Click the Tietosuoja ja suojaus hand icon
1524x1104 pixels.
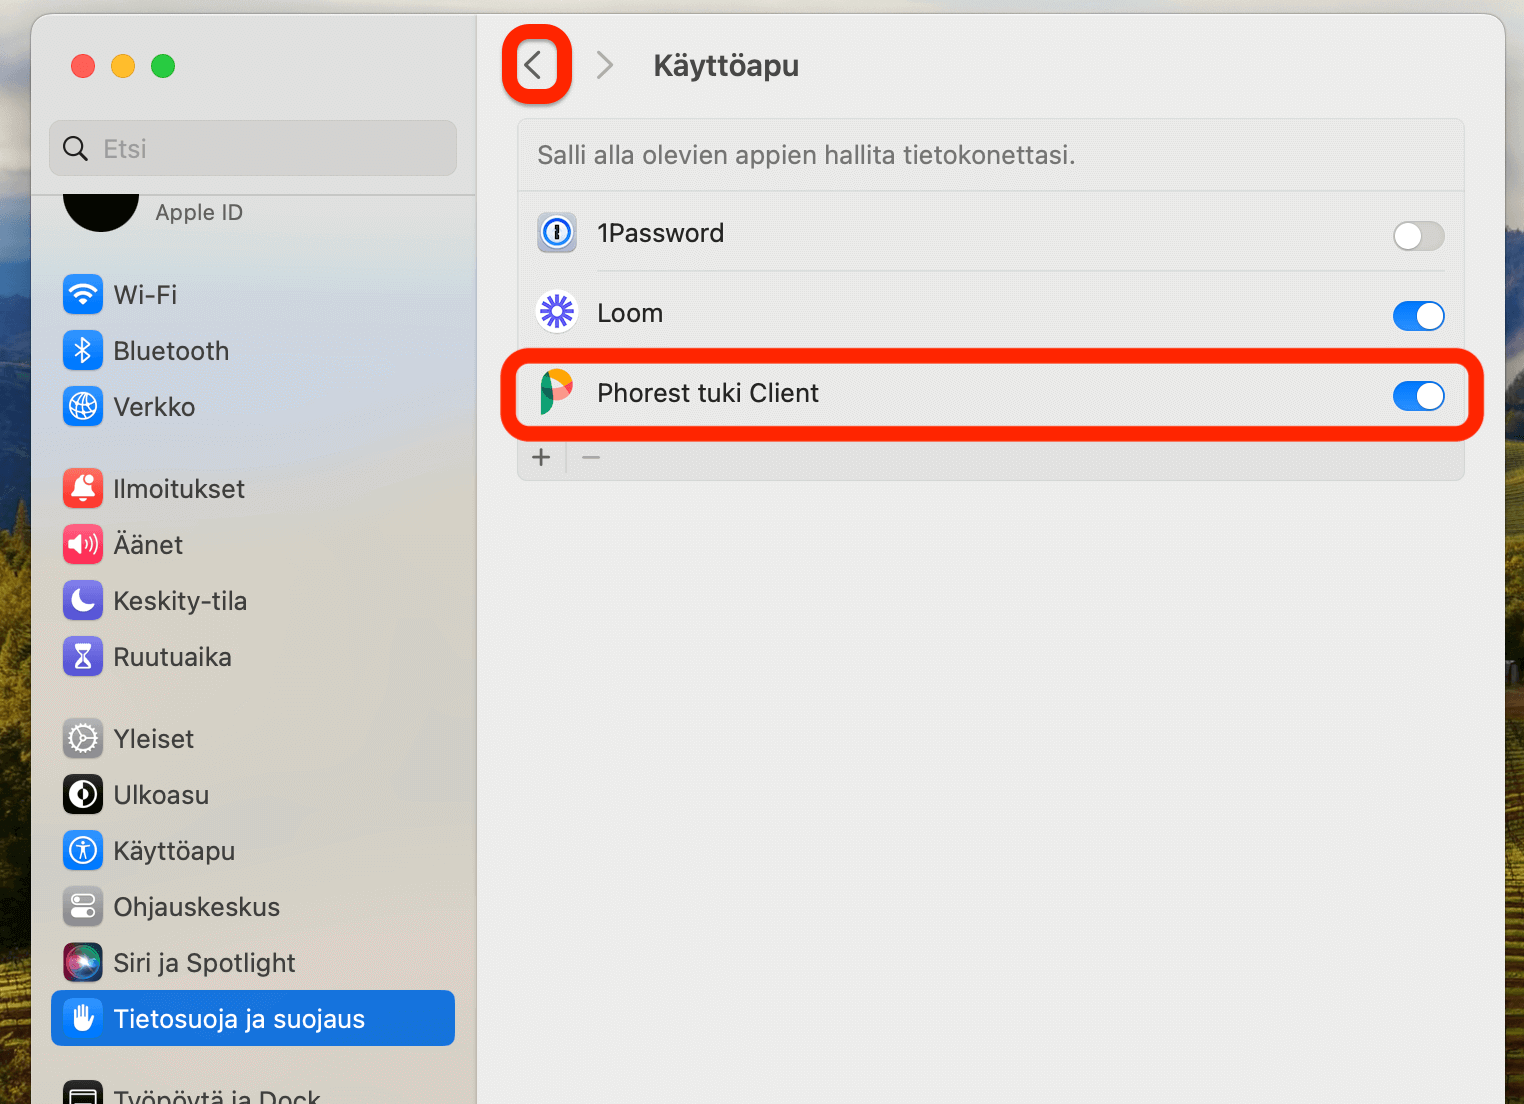tap(83, 1018)
